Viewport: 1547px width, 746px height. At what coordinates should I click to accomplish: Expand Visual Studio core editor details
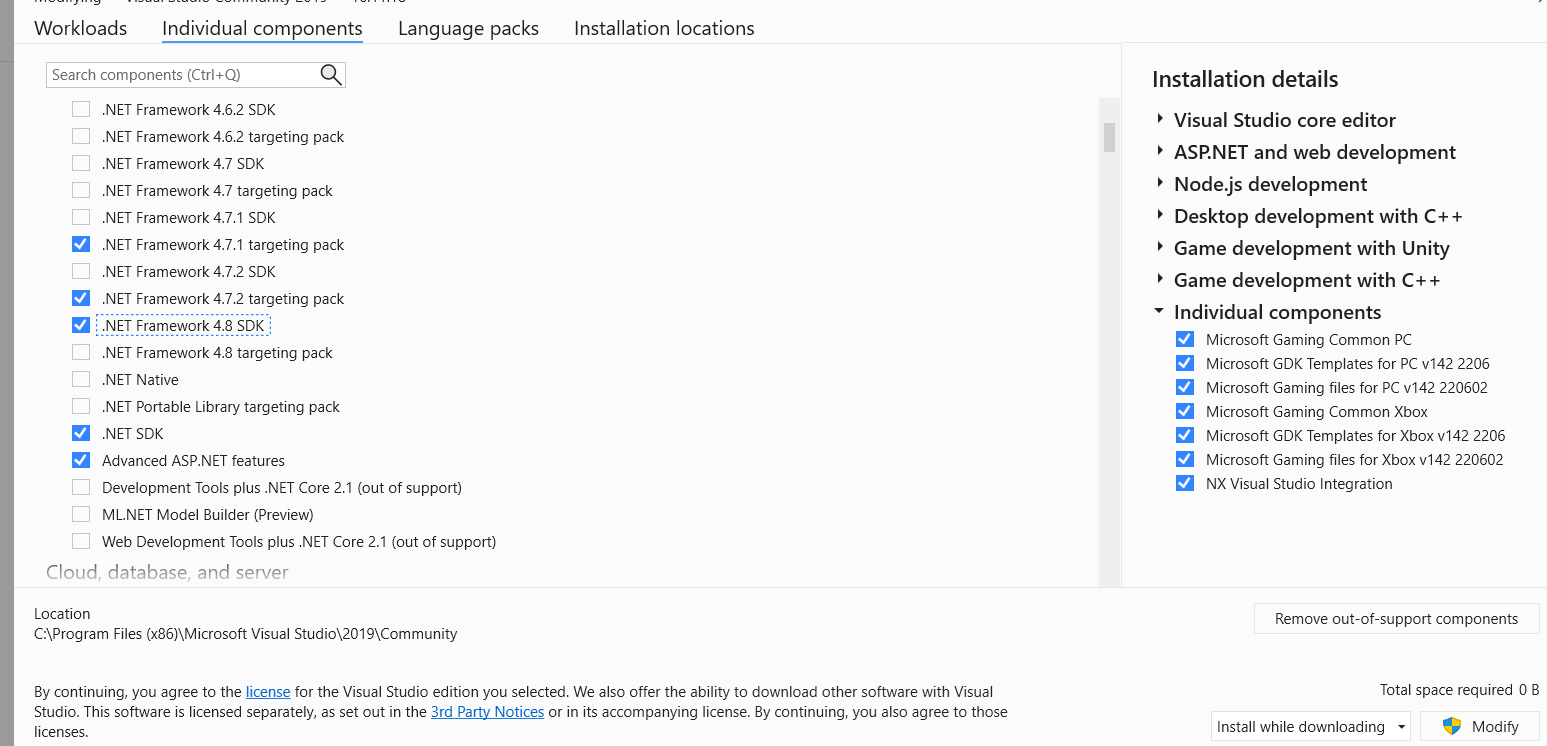pos(1160,119)
